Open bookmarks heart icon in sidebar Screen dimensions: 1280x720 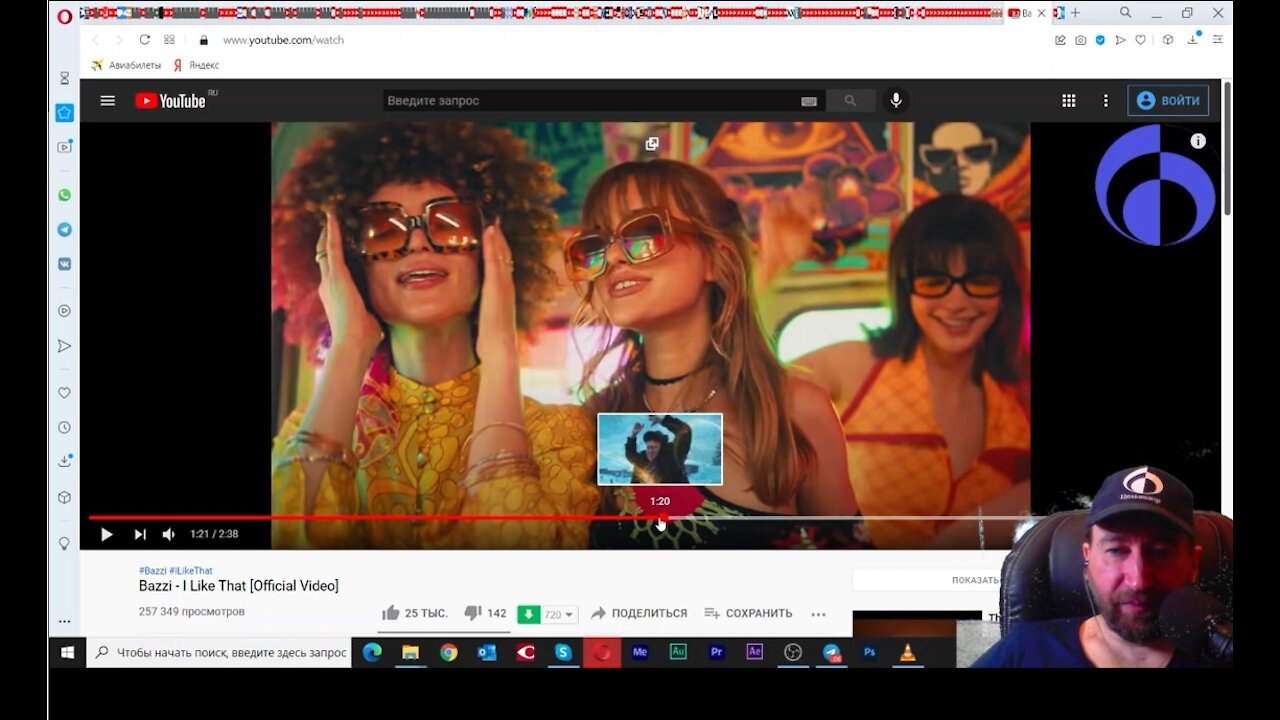pyautogui.click(x=64, y=393)
